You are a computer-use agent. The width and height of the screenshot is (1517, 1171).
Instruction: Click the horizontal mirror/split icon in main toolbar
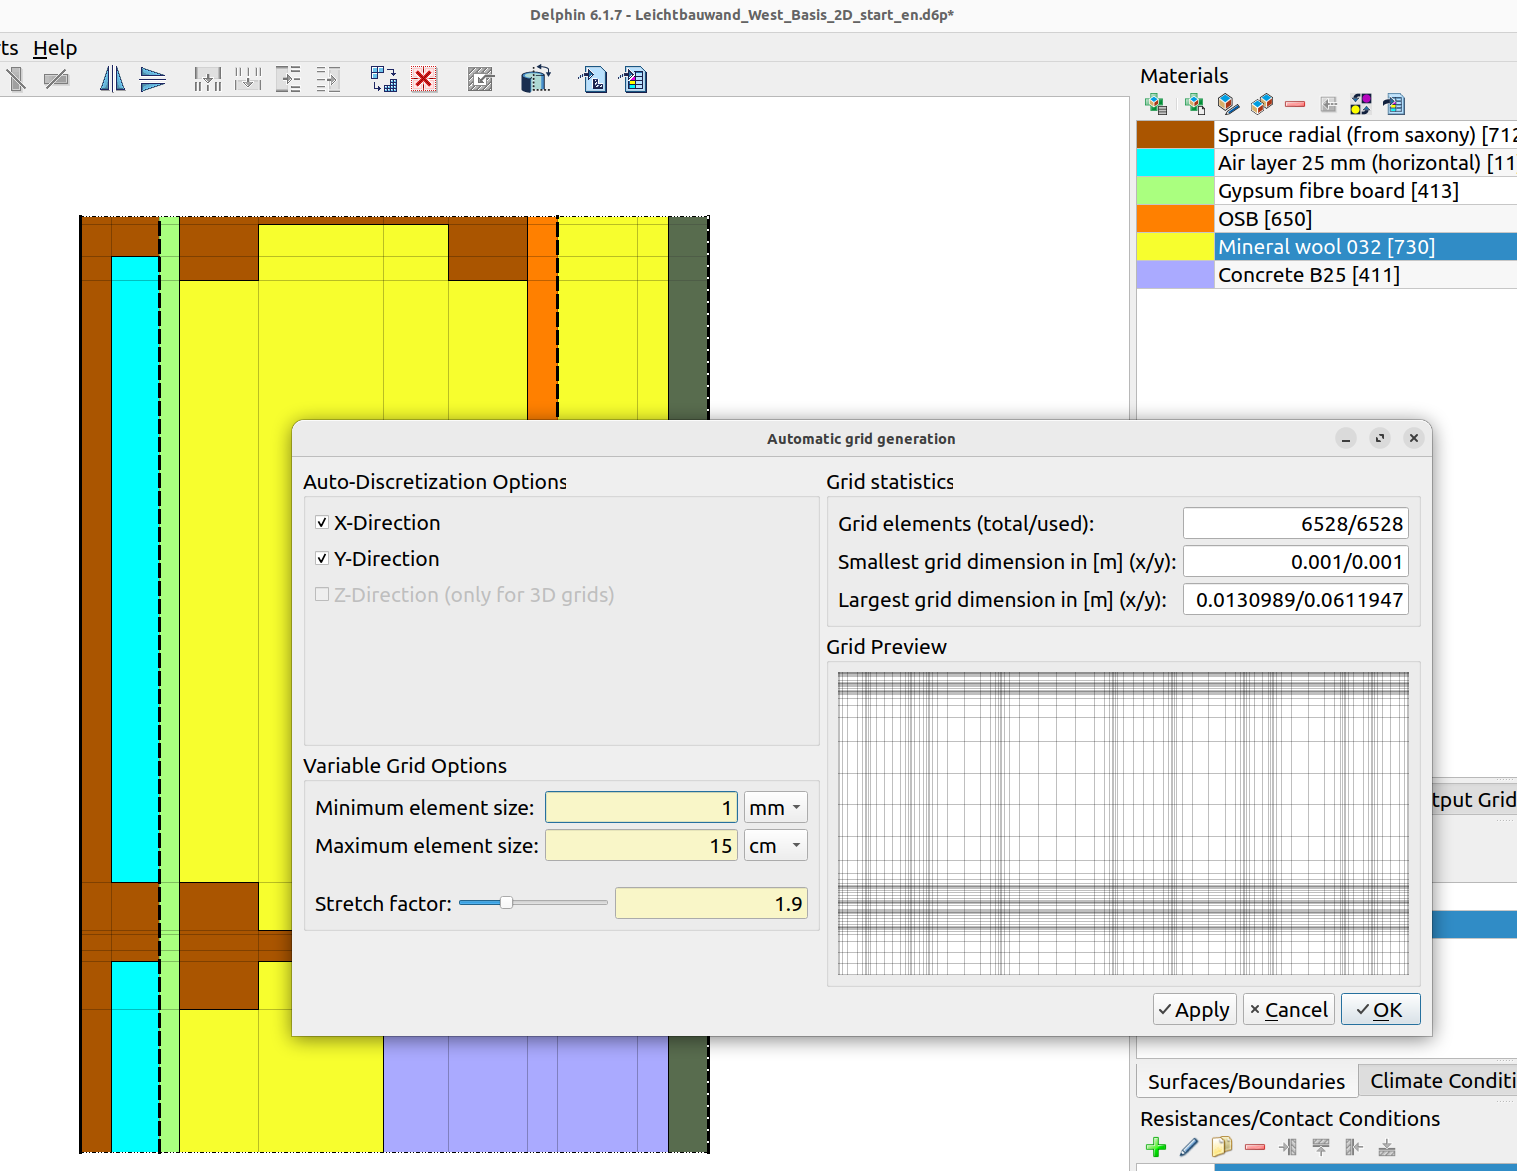(153, 79)
